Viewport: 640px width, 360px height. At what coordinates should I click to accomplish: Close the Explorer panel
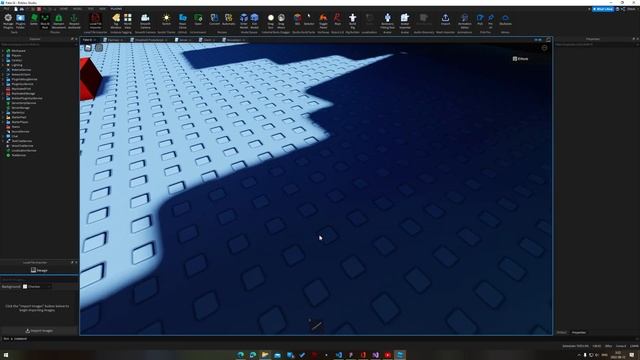click(76, 39)
